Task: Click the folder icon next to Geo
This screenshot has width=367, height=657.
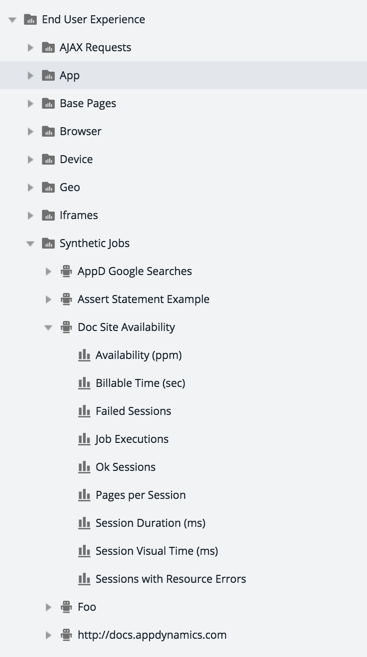Action: [48, 187]
